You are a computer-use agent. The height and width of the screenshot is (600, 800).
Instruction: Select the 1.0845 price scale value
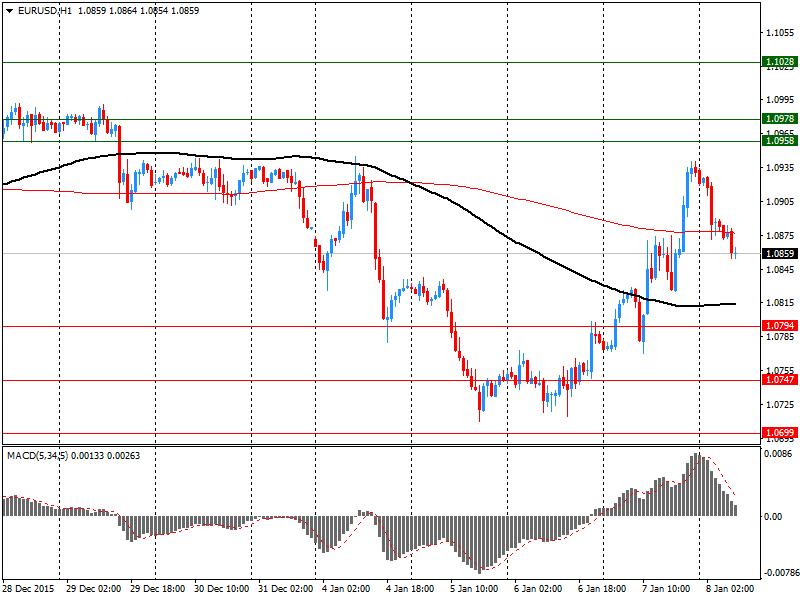(x=780, y=269)
